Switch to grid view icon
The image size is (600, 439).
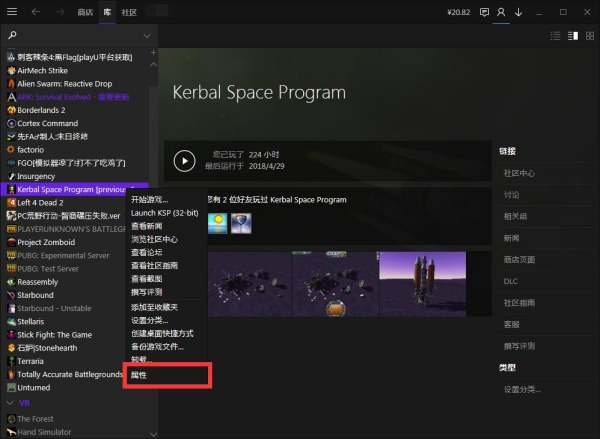(590, 36)
